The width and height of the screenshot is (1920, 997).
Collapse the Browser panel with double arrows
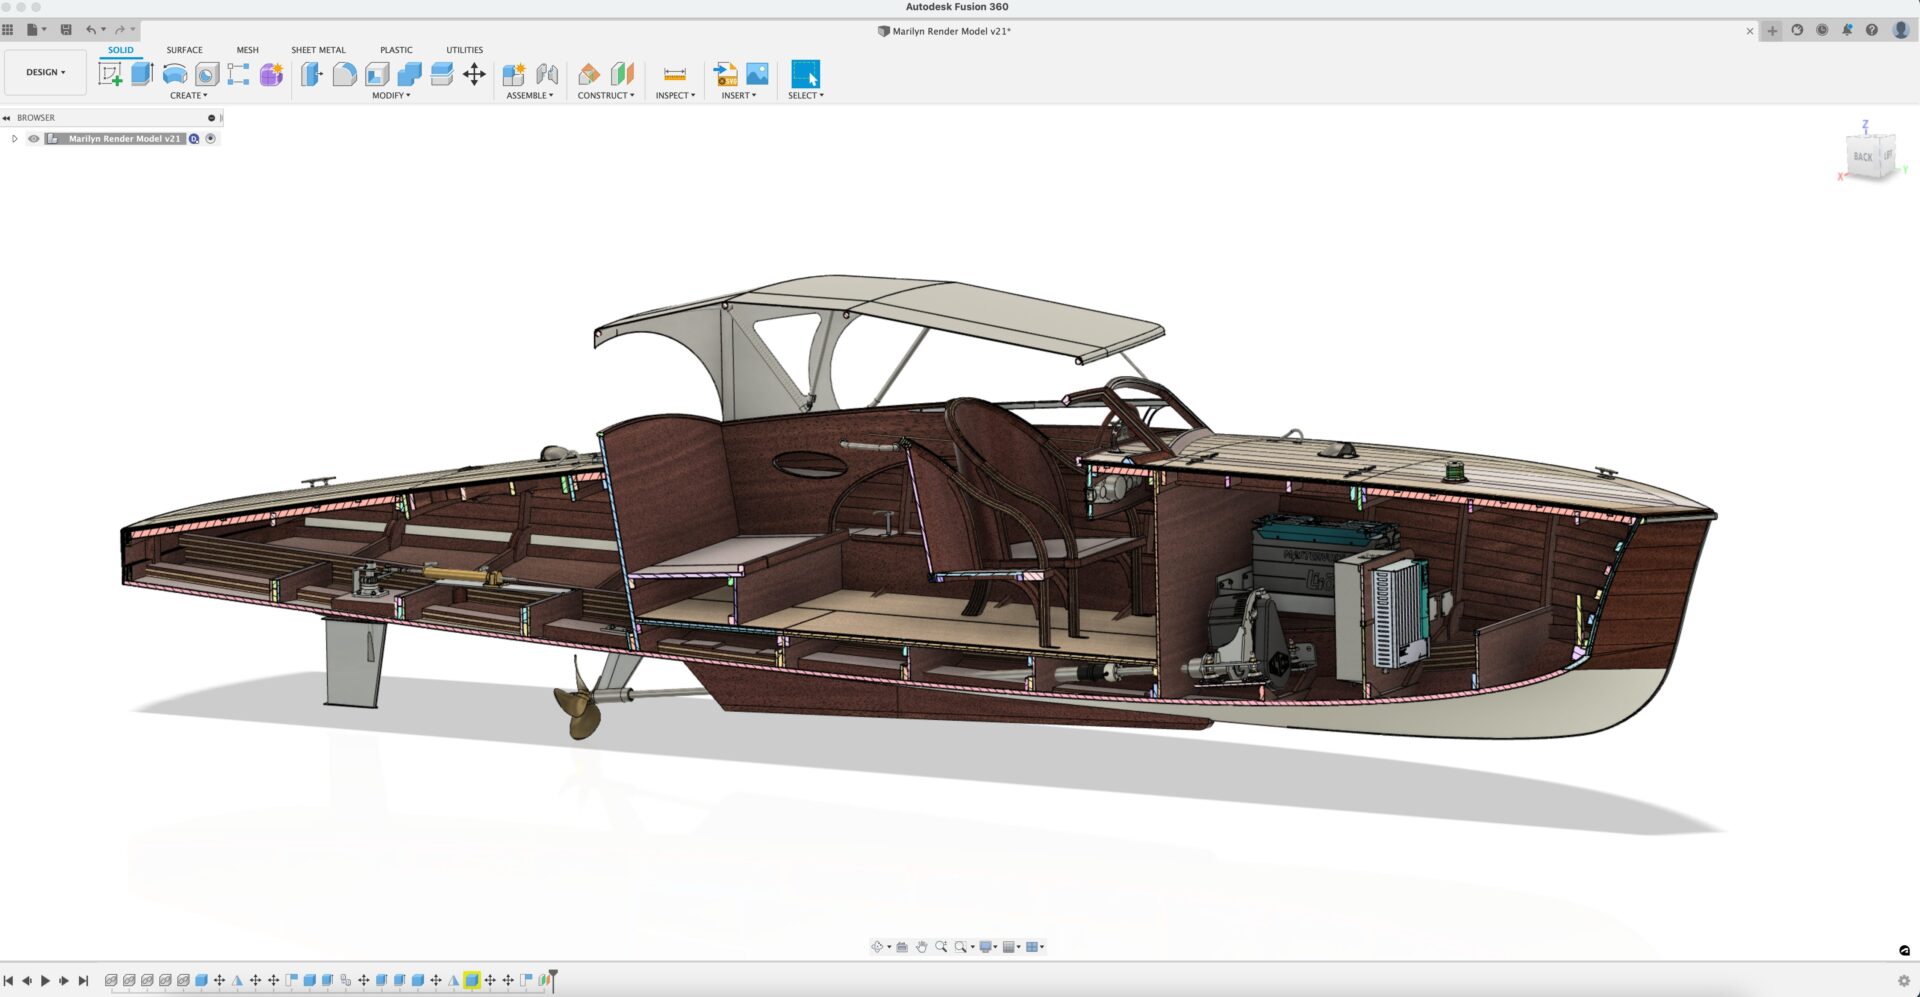pos(7,118)
